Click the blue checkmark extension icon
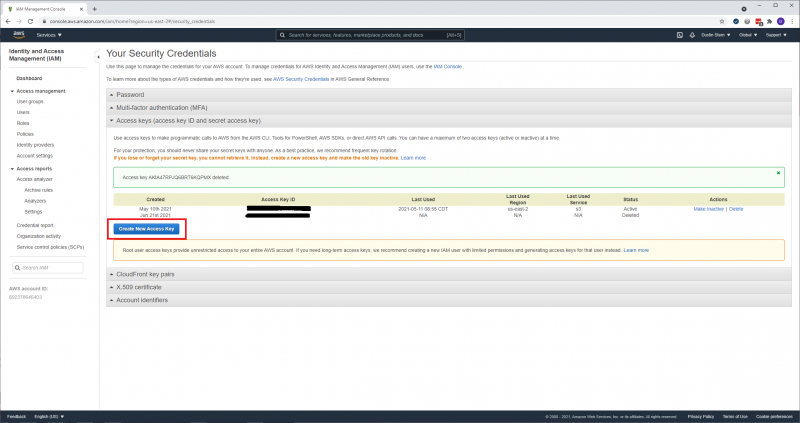Screen dimensions: 800x423 pos(736,21)
